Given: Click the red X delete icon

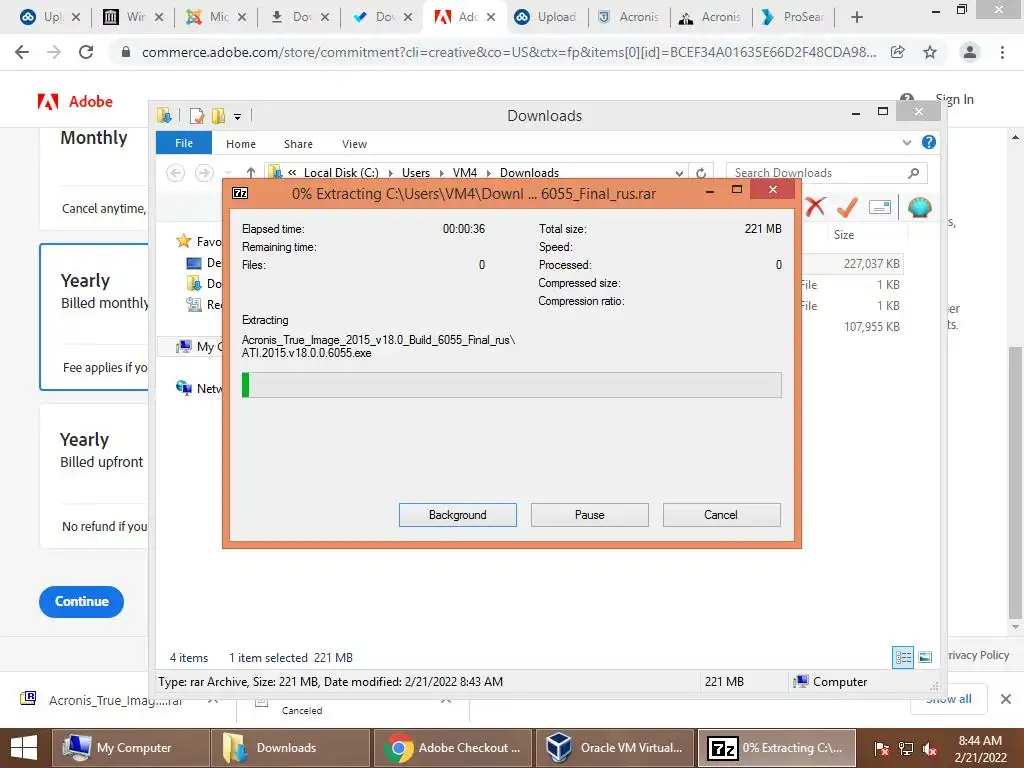Looking at the screenshot, I should tap(815, 207).
